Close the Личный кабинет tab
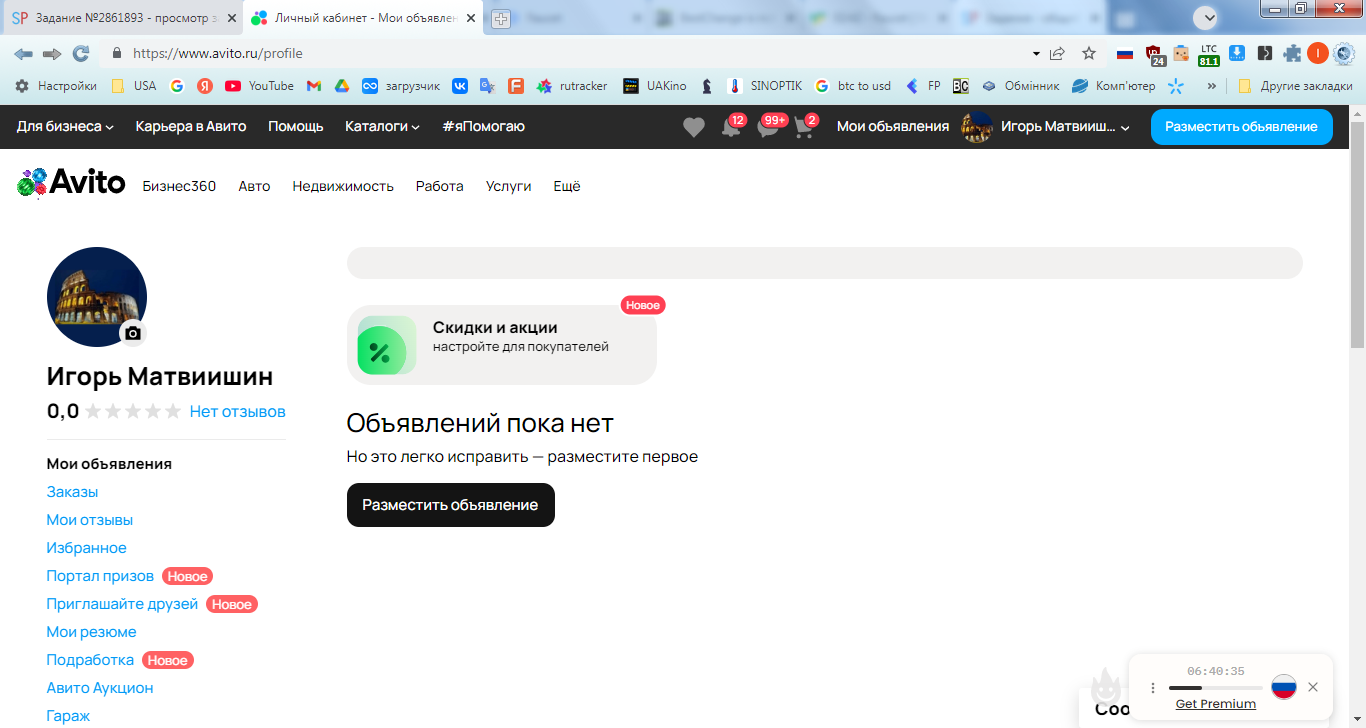The height and width of the screenshot is (728, 1366). tap(469, 18)
